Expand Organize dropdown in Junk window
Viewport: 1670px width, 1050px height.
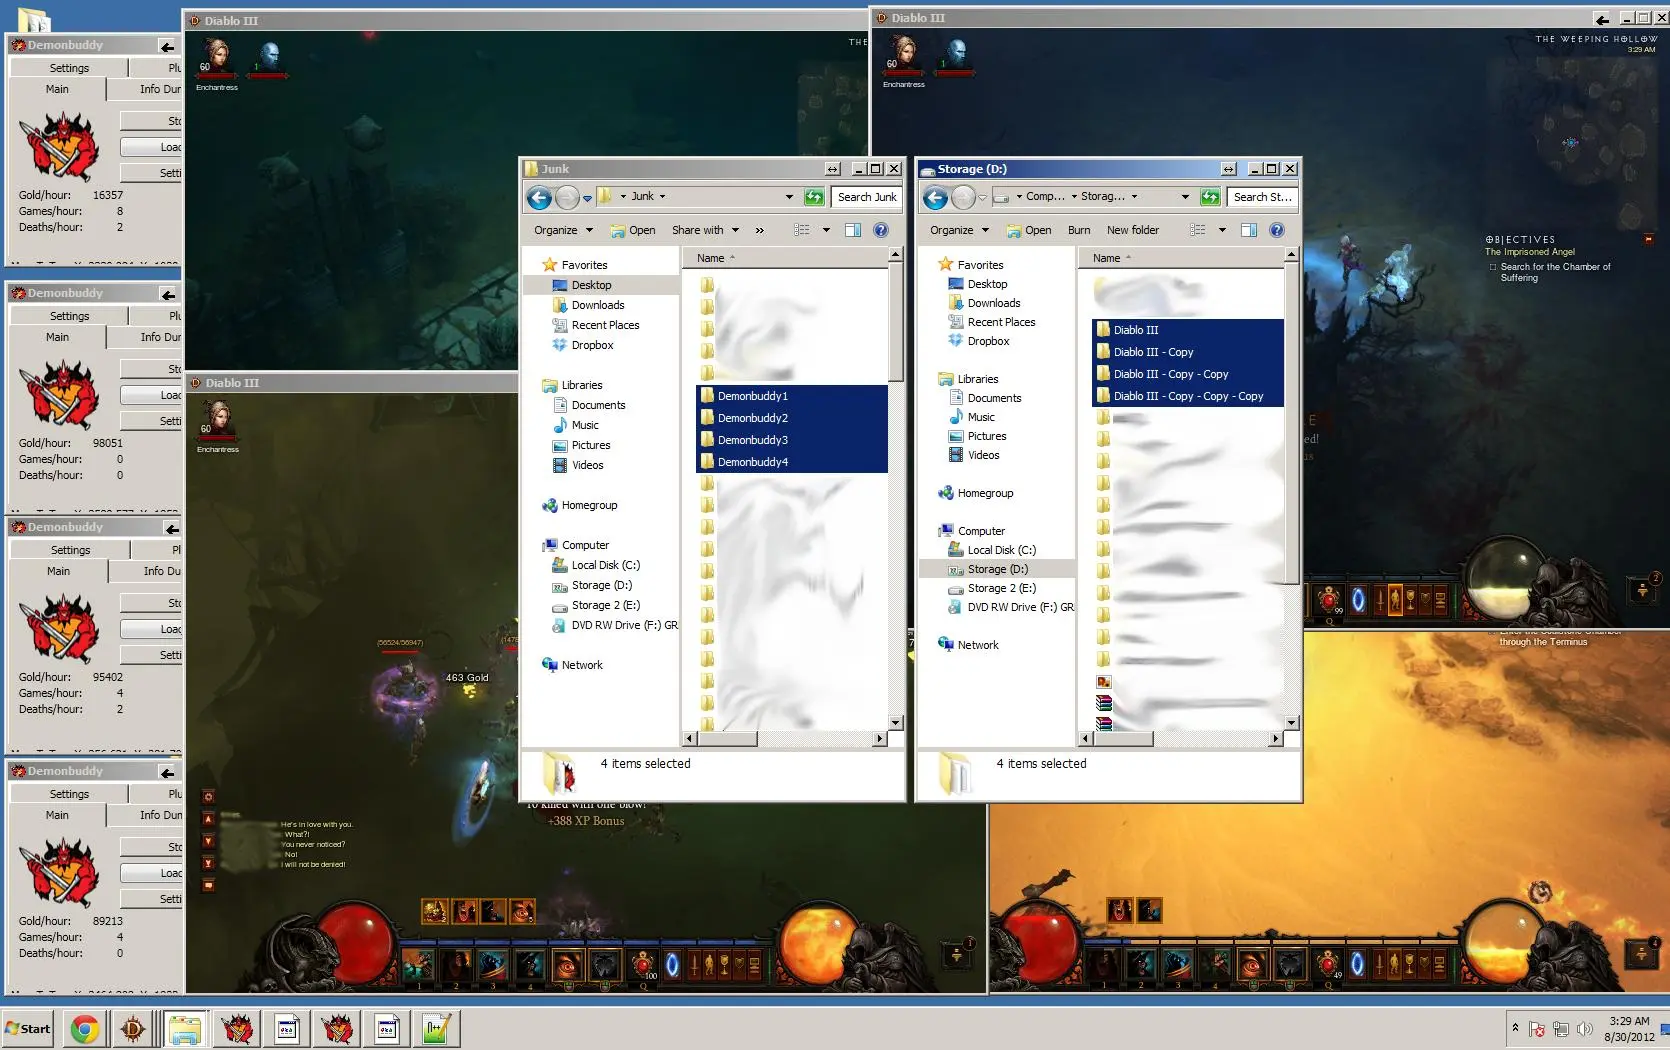tap(563, 230)
